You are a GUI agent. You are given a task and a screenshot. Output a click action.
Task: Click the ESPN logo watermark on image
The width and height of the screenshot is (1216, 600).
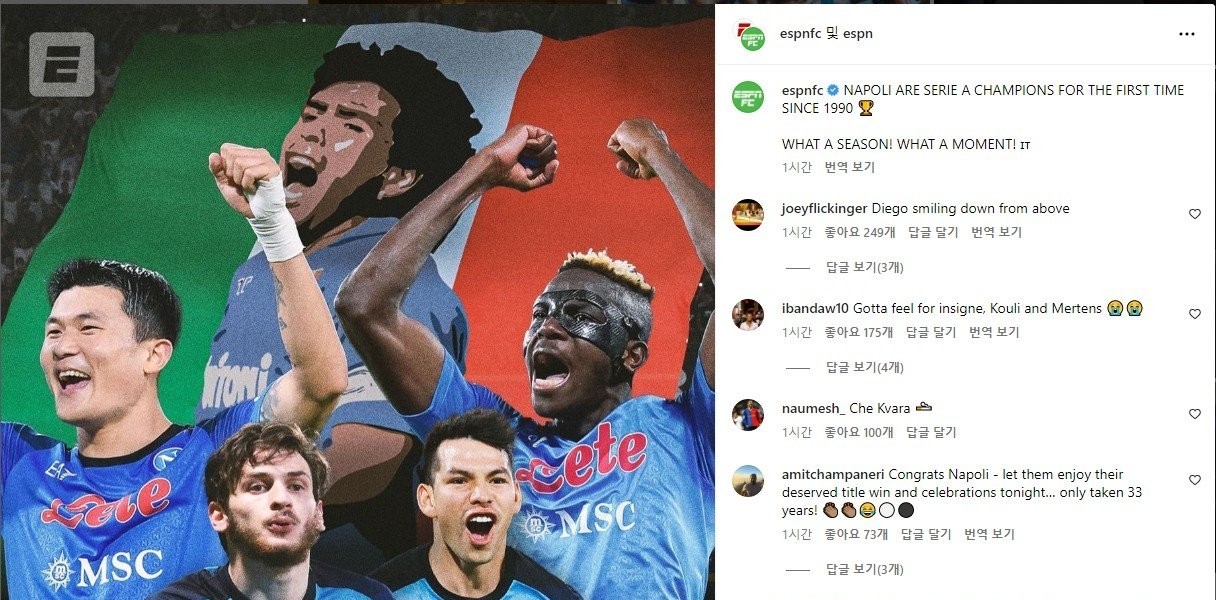[61, 65]
